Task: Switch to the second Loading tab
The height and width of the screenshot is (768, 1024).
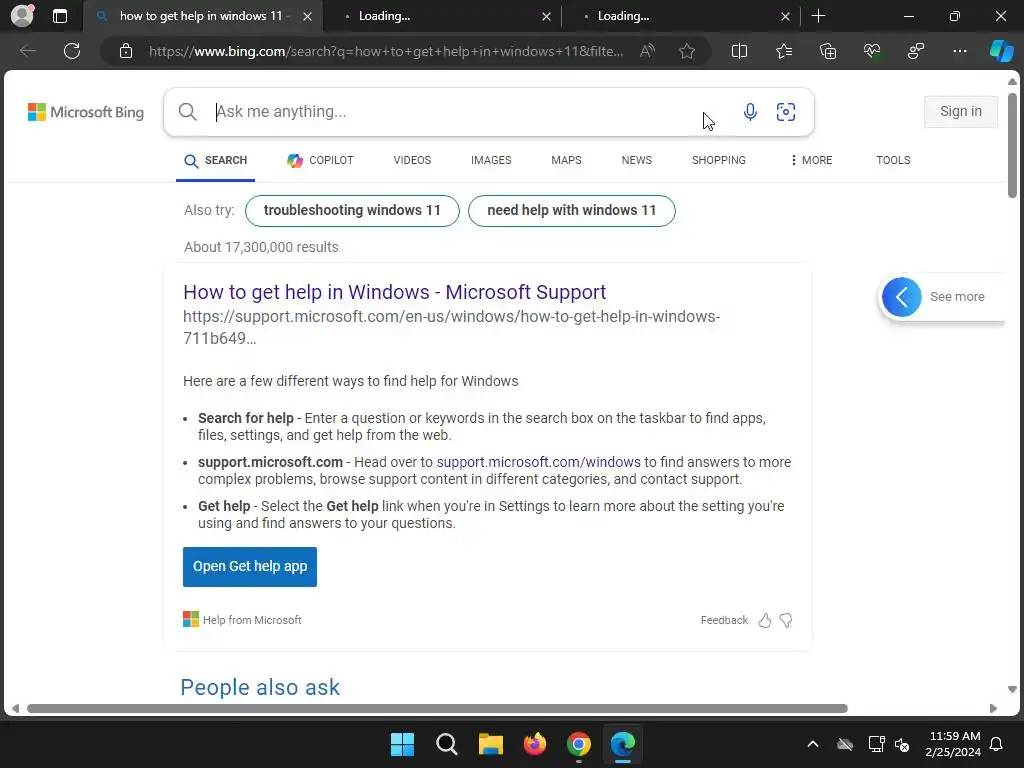Action: click(681, 16)
